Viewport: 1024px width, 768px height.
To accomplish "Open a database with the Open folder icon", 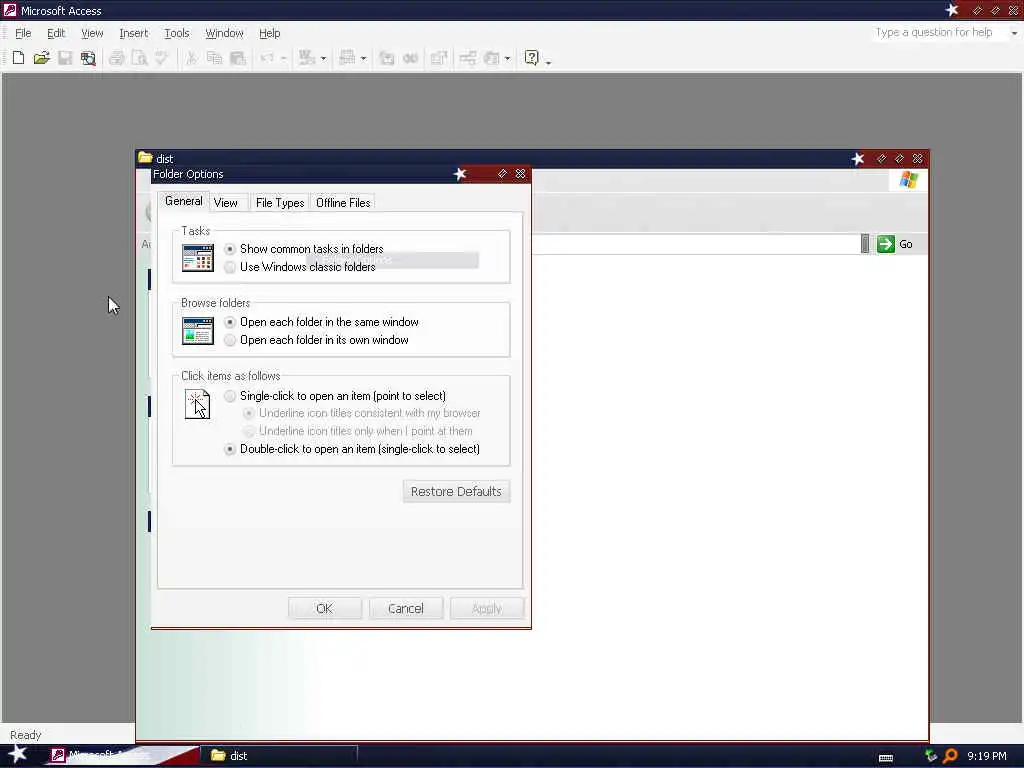I will coord(41,58).
